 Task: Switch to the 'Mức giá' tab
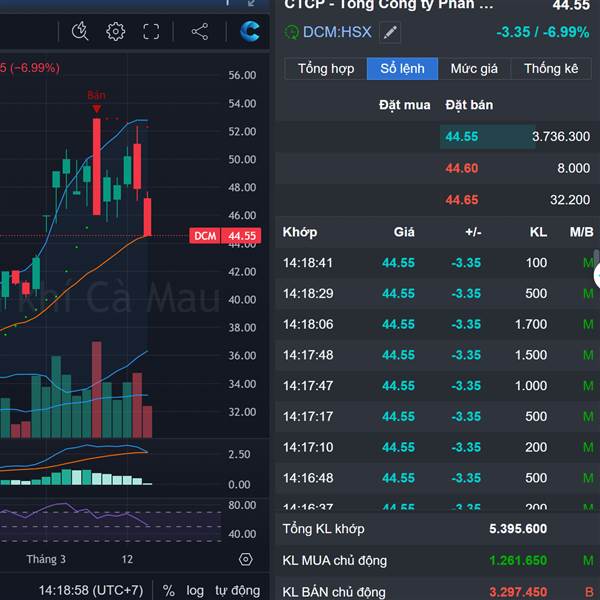(474, 69)
